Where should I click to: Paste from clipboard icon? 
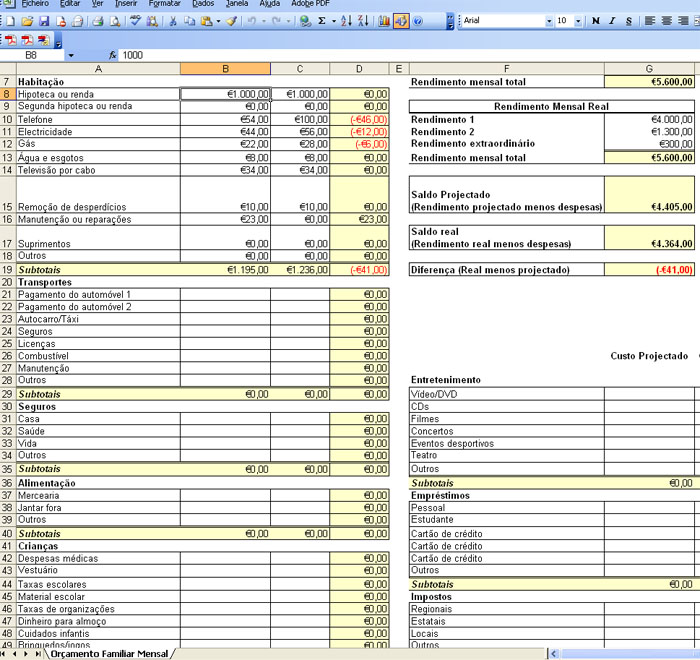click(207, 21)
